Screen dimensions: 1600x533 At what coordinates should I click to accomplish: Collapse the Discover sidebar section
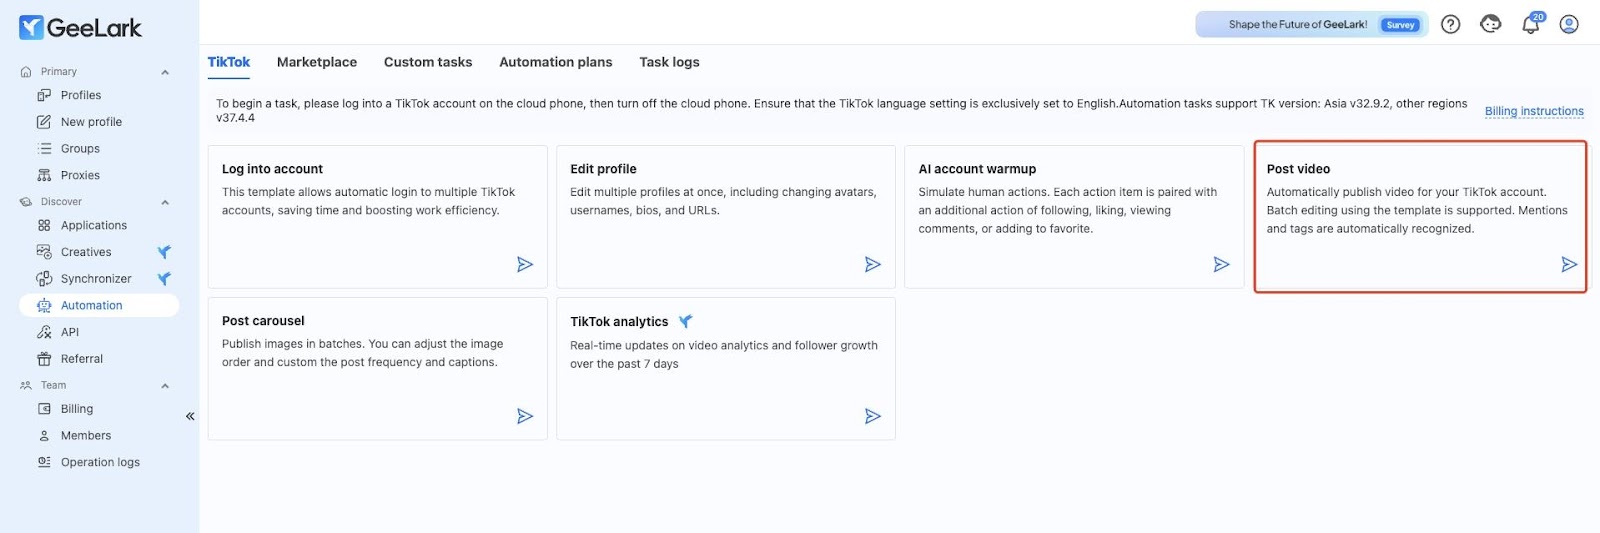coord(165,202)
